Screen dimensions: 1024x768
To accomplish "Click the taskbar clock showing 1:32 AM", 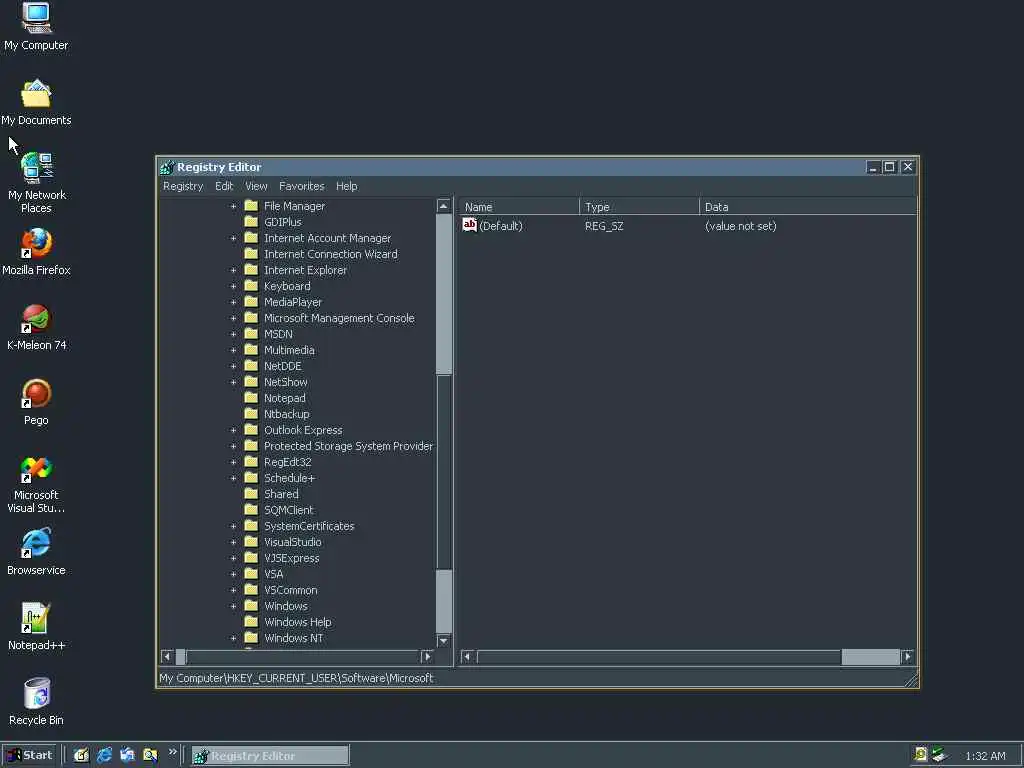I will pos(985,756).
